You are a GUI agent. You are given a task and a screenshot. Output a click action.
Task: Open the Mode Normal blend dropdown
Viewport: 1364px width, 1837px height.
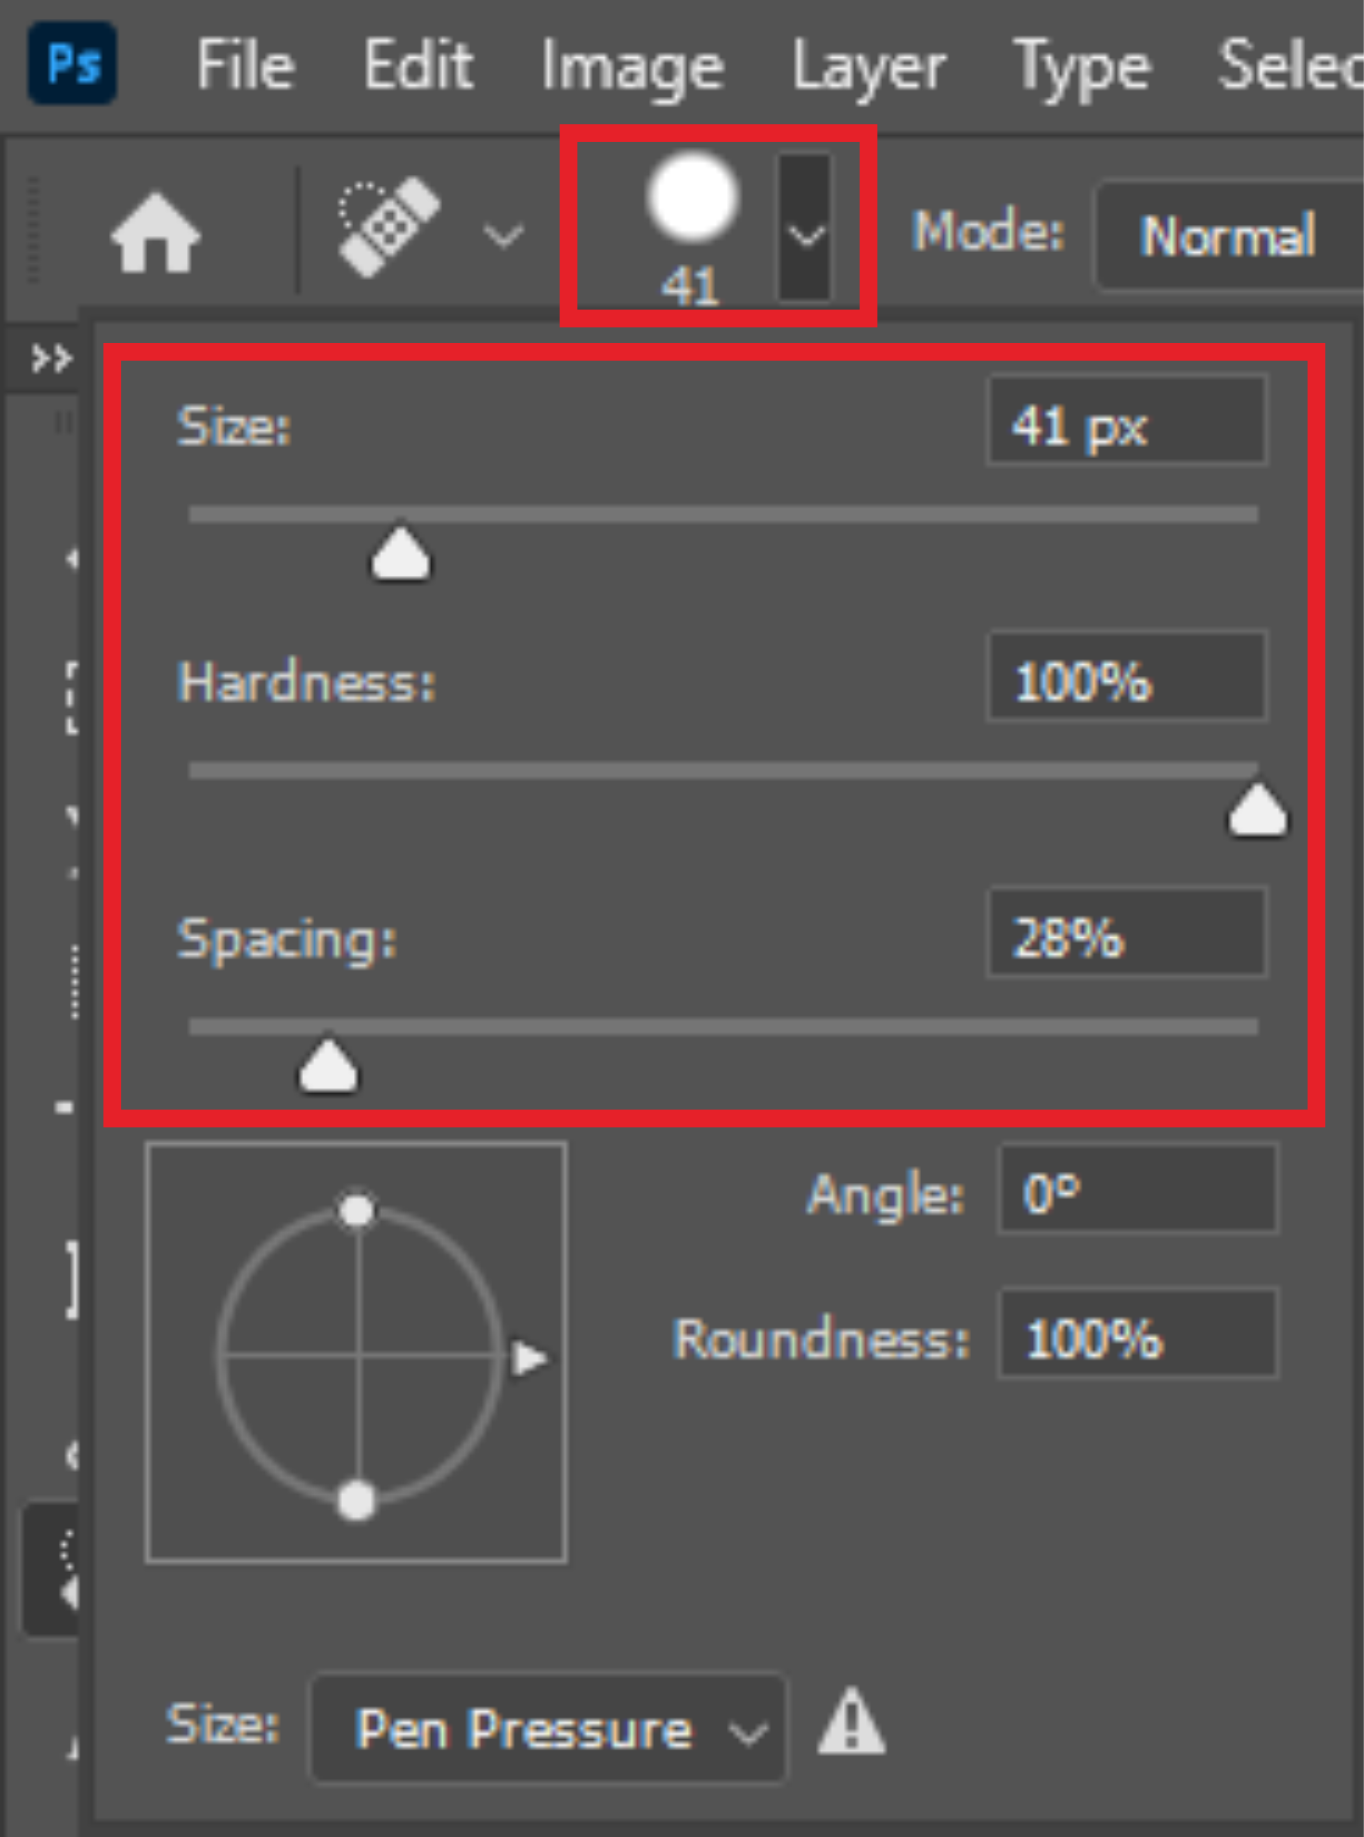click(1230, 236)
